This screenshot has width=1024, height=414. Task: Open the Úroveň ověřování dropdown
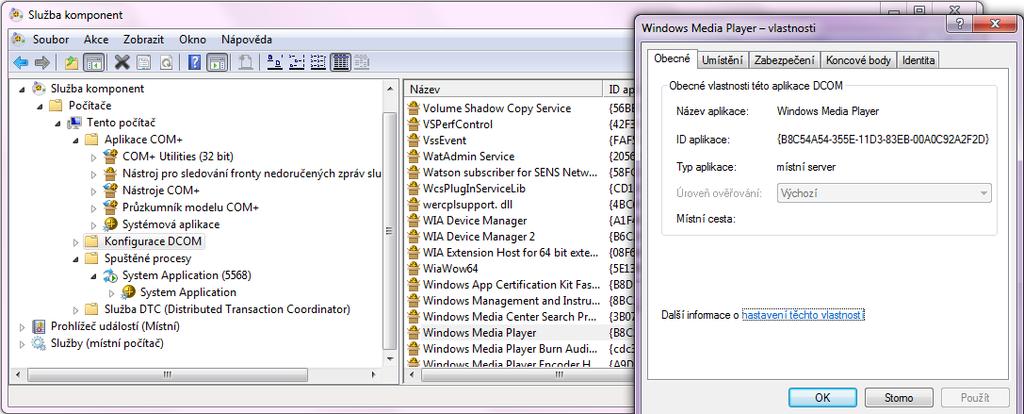tap(884, 193)
